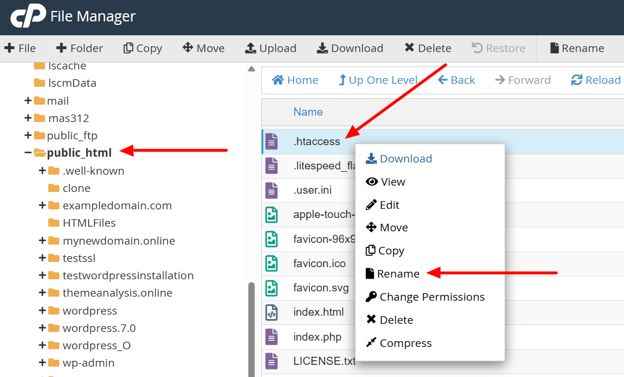The height and width of the screenshot is (377, 624).
Task: Click the .litespeed_flag file icon
Action: pyautogui.click(x=271, y=166)
